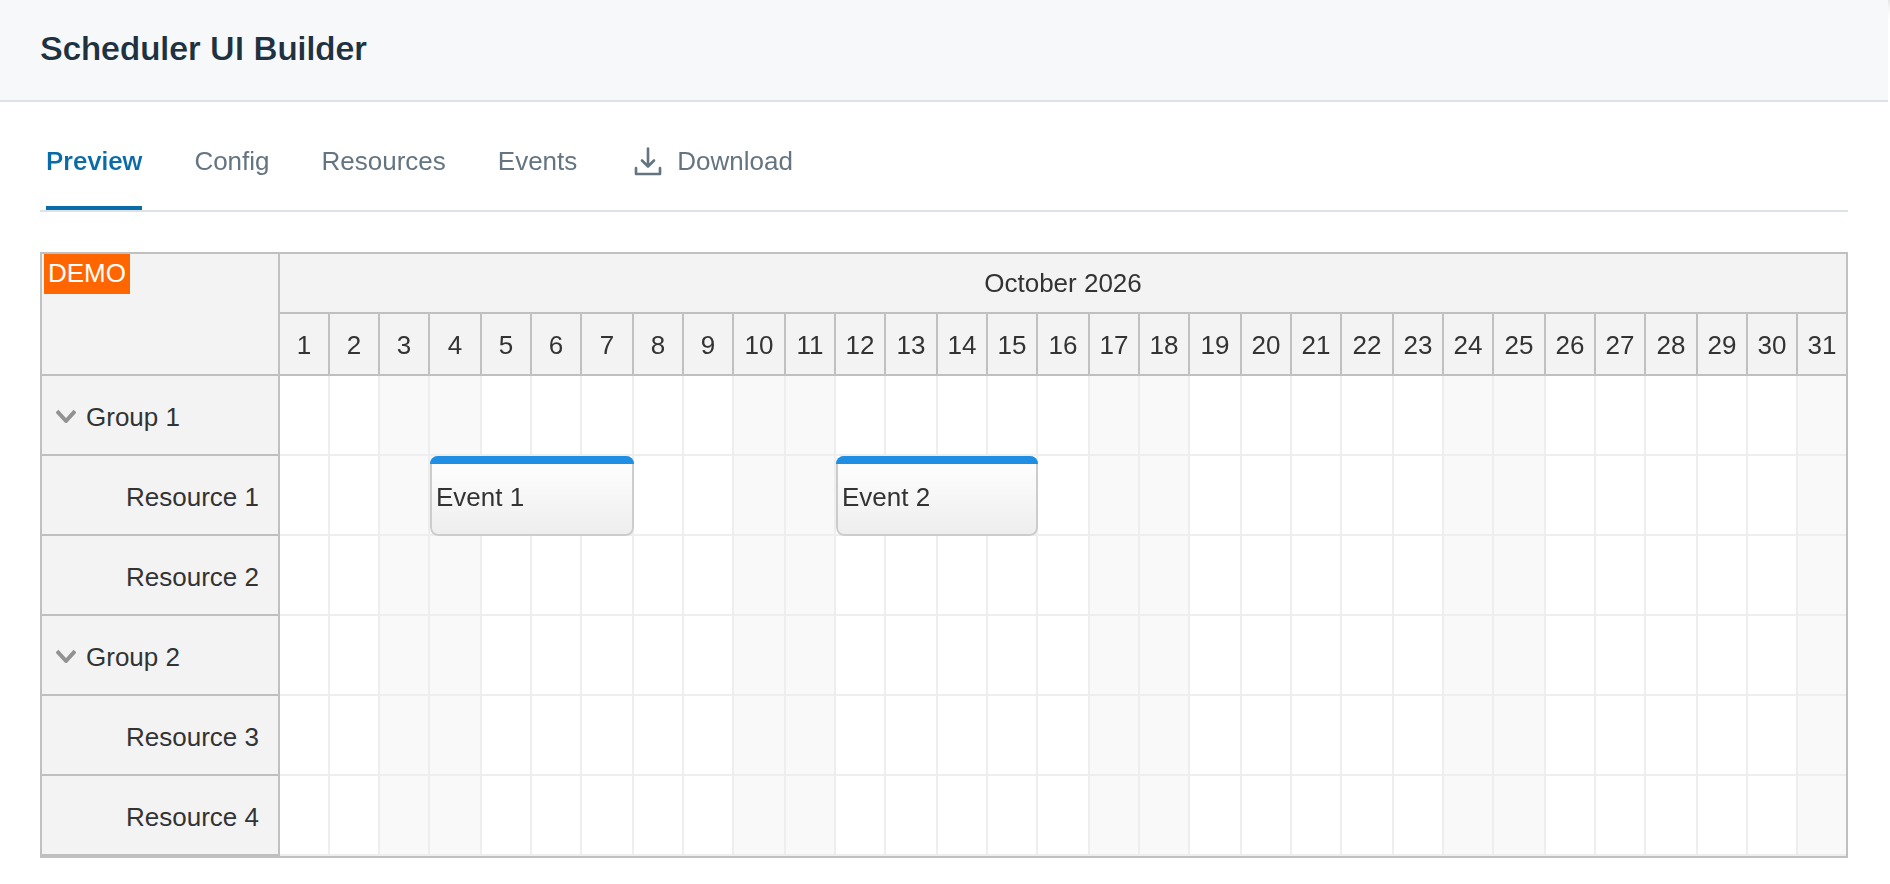Open the Resources tab
1890x884 pixels.
pos(383,161)
